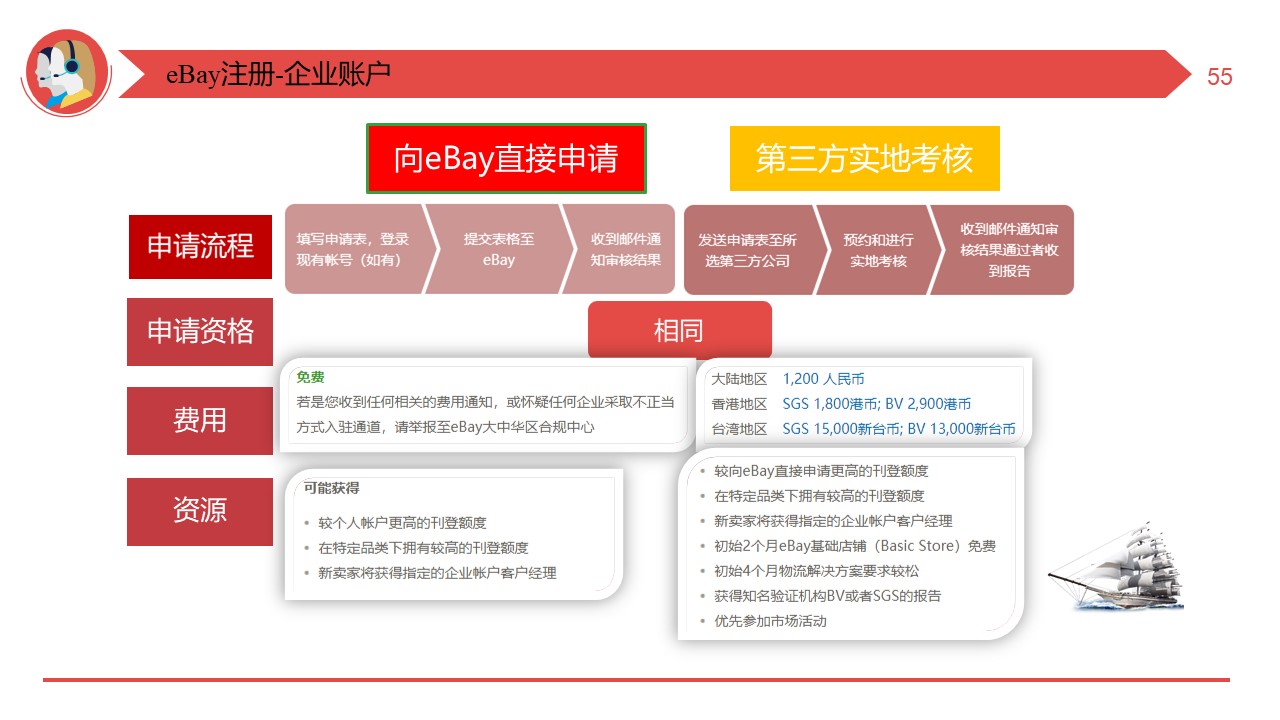
Task: Click the bullet "初始2个月eBay基础店铺（Basic Store）免费"
Action: (x=855, y=546)
